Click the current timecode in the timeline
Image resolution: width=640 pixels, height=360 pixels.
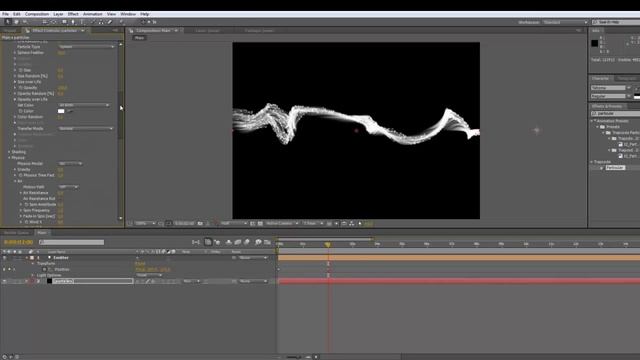(18, 242)
